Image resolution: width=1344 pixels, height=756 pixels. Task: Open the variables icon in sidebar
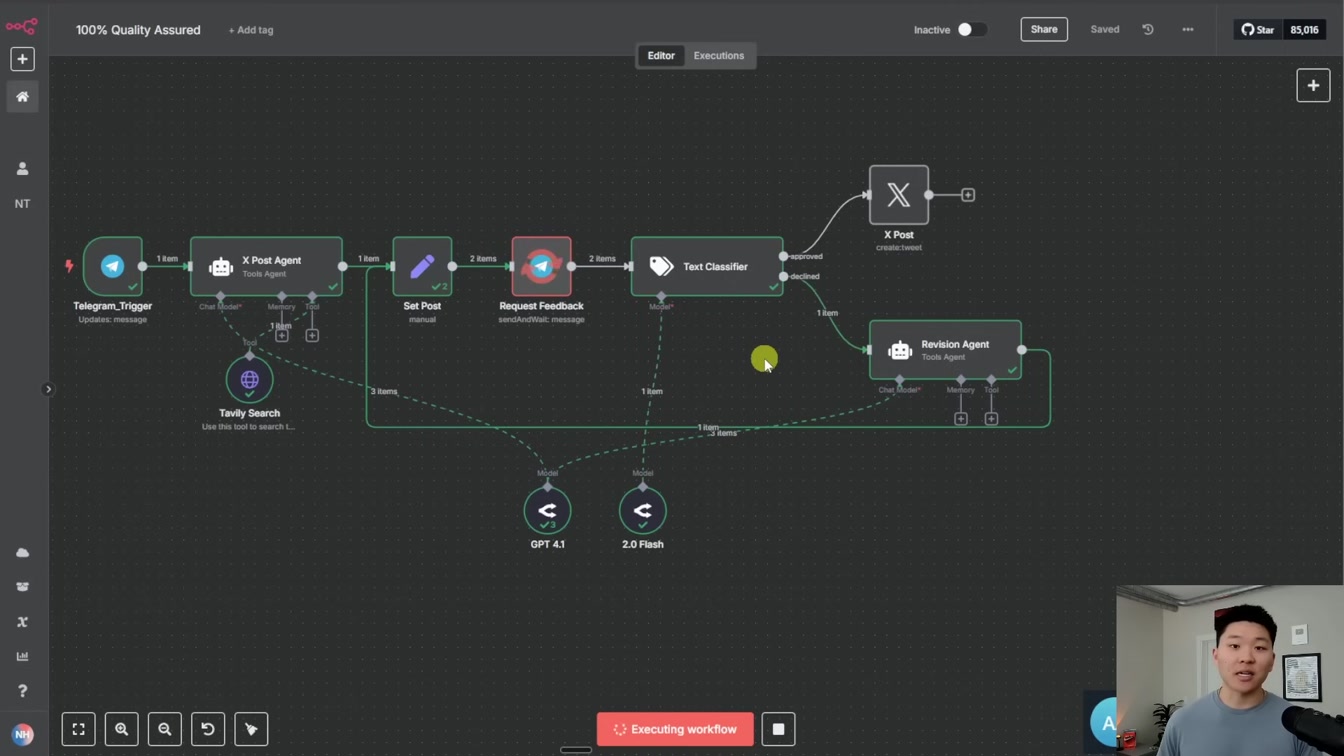click(22, 622)
